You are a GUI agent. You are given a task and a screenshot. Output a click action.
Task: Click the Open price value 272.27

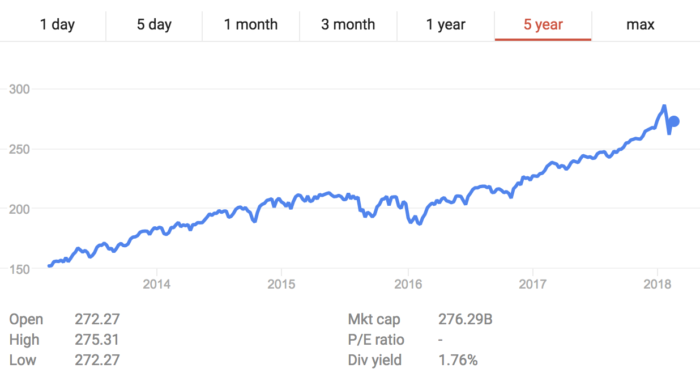97,319
